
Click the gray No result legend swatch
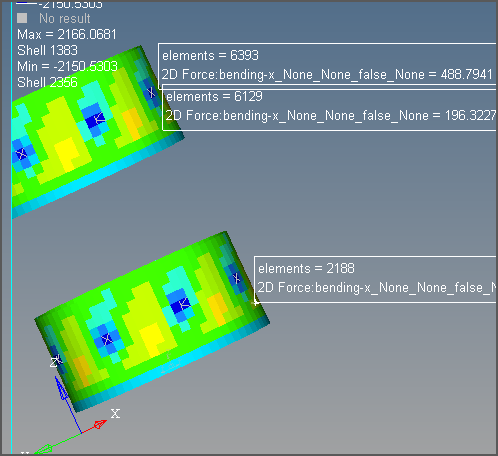point(22,18)
